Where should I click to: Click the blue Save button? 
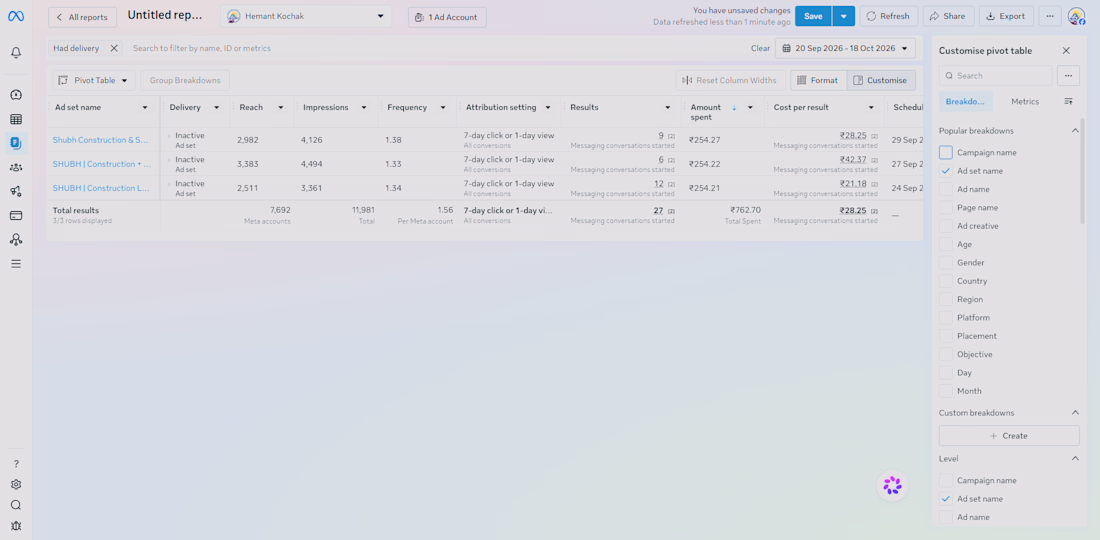813,16
